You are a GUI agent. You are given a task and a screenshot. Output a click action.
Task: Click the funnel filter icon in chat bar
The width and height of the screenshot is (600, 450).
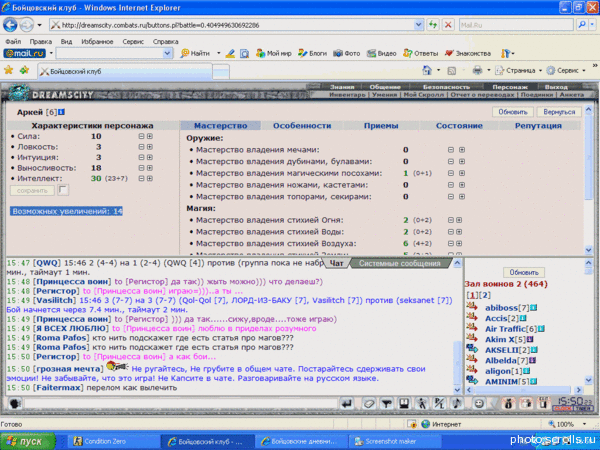[387, 403]
